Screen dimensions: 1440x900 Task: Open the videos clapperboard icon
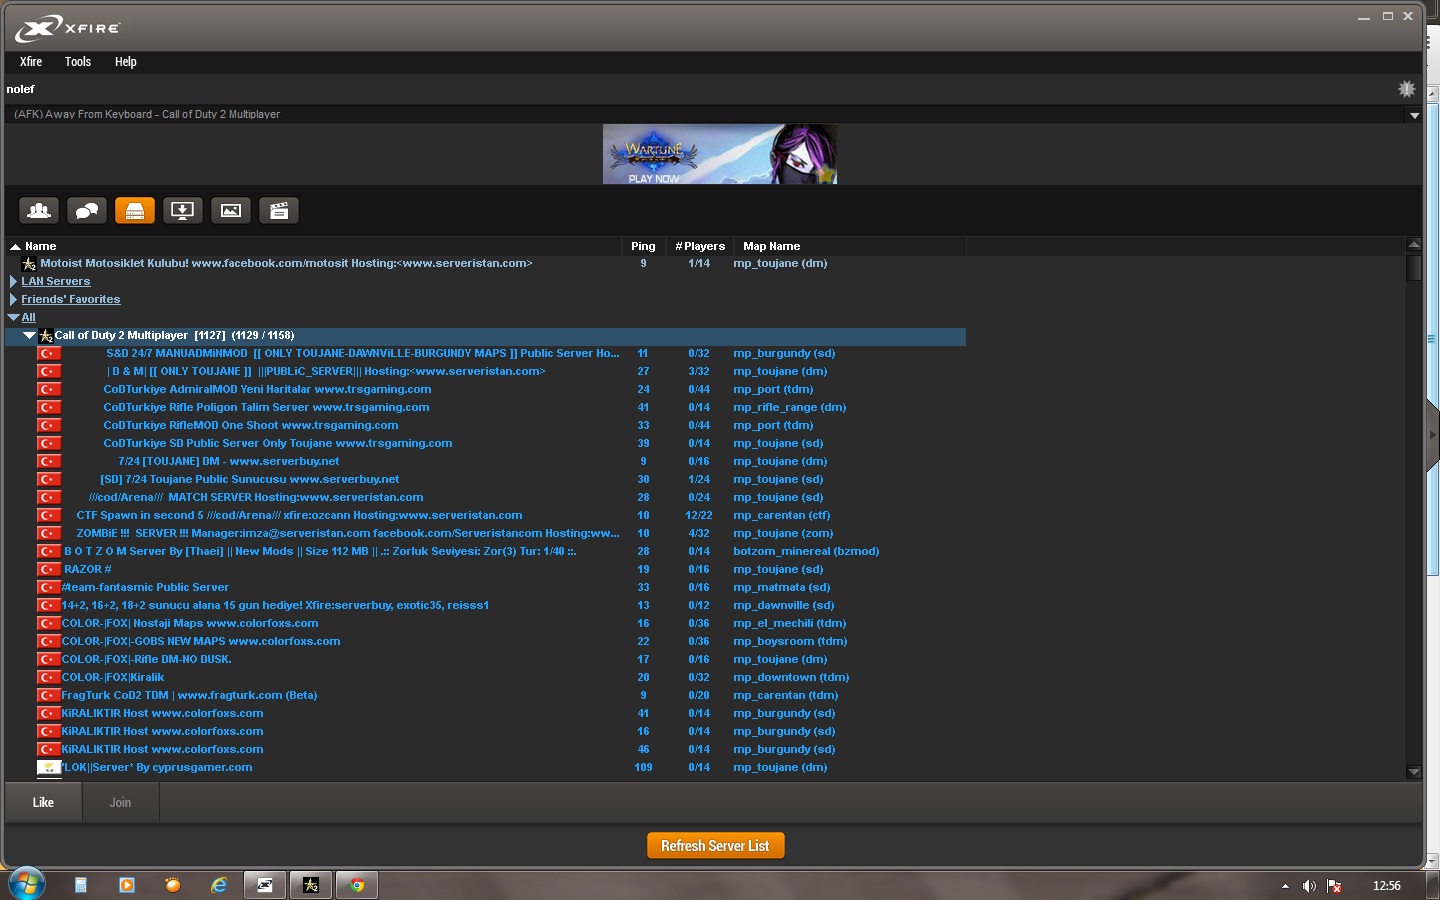pos(279,210)
